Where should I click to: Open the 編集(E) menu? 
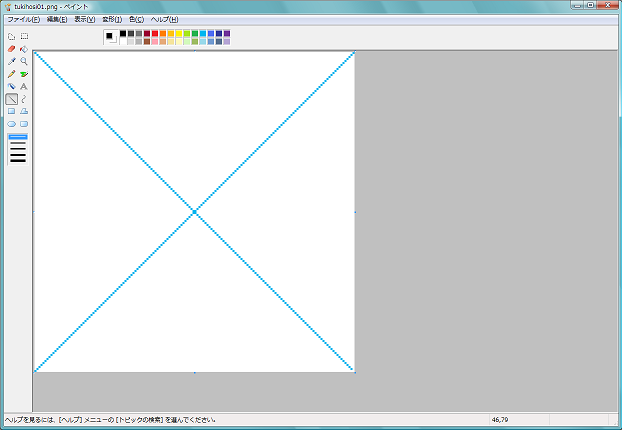[57, 19]
